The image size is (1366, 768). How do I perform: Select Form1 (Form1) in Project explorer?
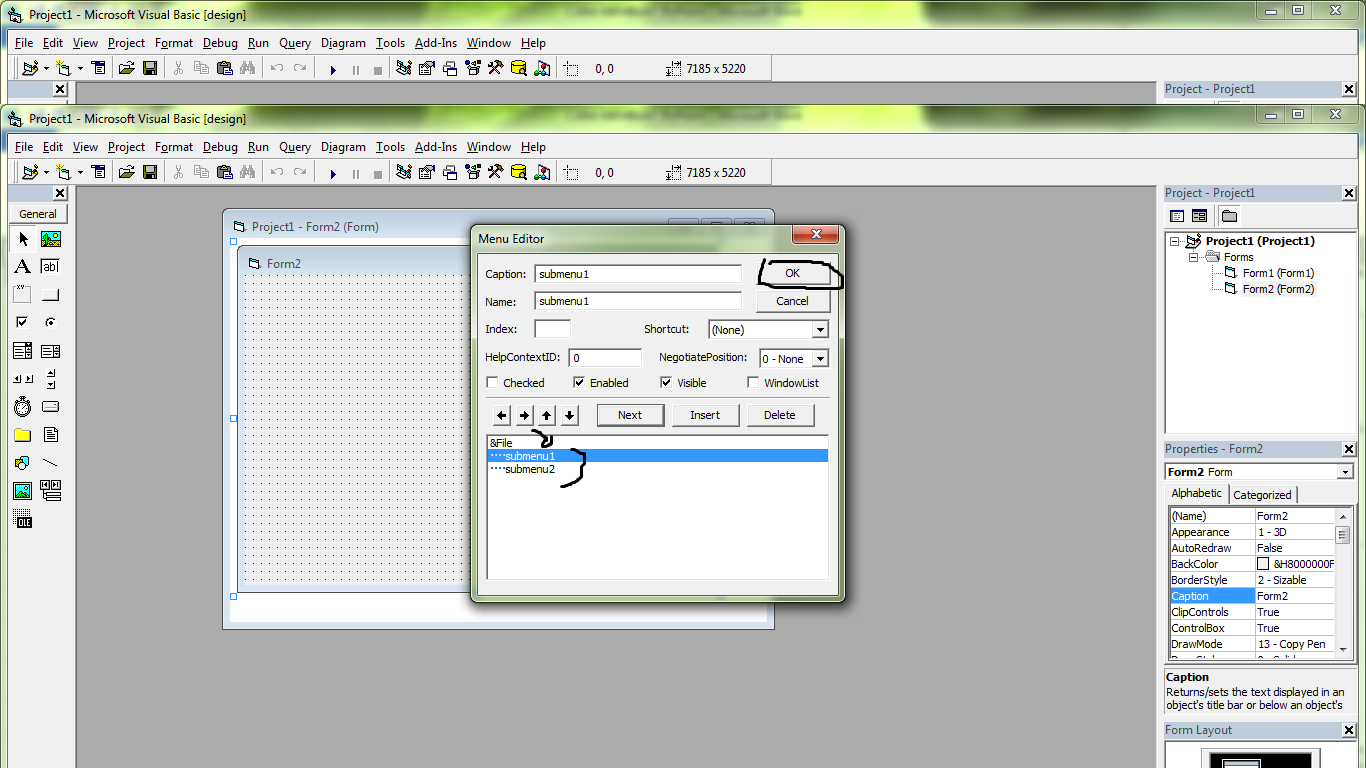[1278, 273]
